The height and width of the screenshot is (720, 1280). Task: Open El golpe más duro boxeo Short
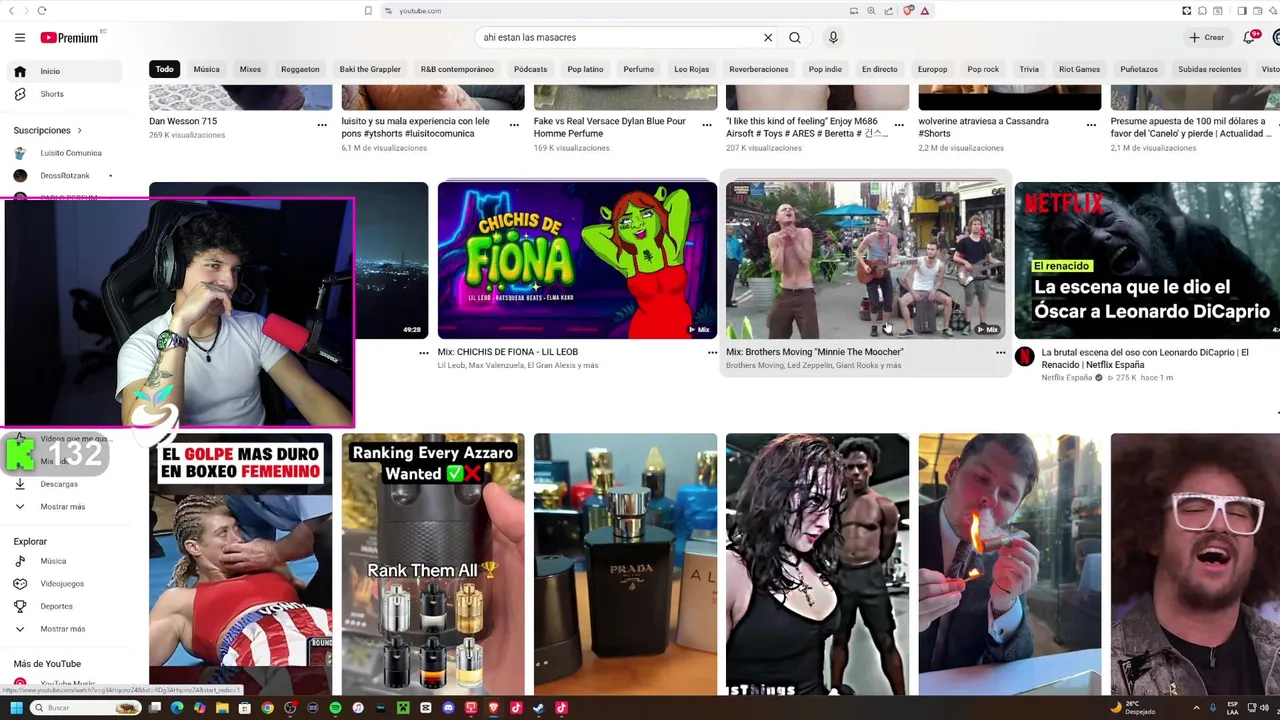pyautogui.click(x=240, y=564)
